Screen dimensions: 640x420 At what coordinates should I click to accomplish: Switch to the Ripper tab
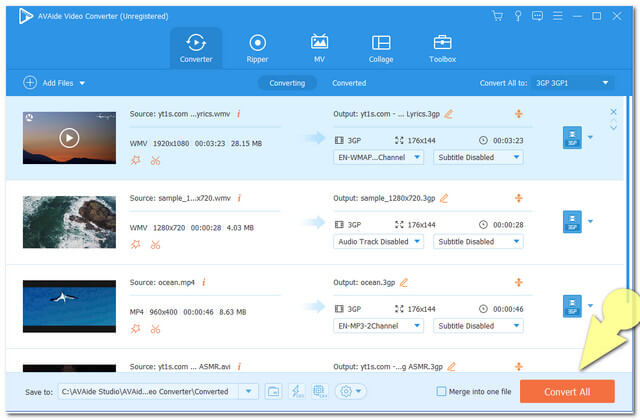[257, 48]
